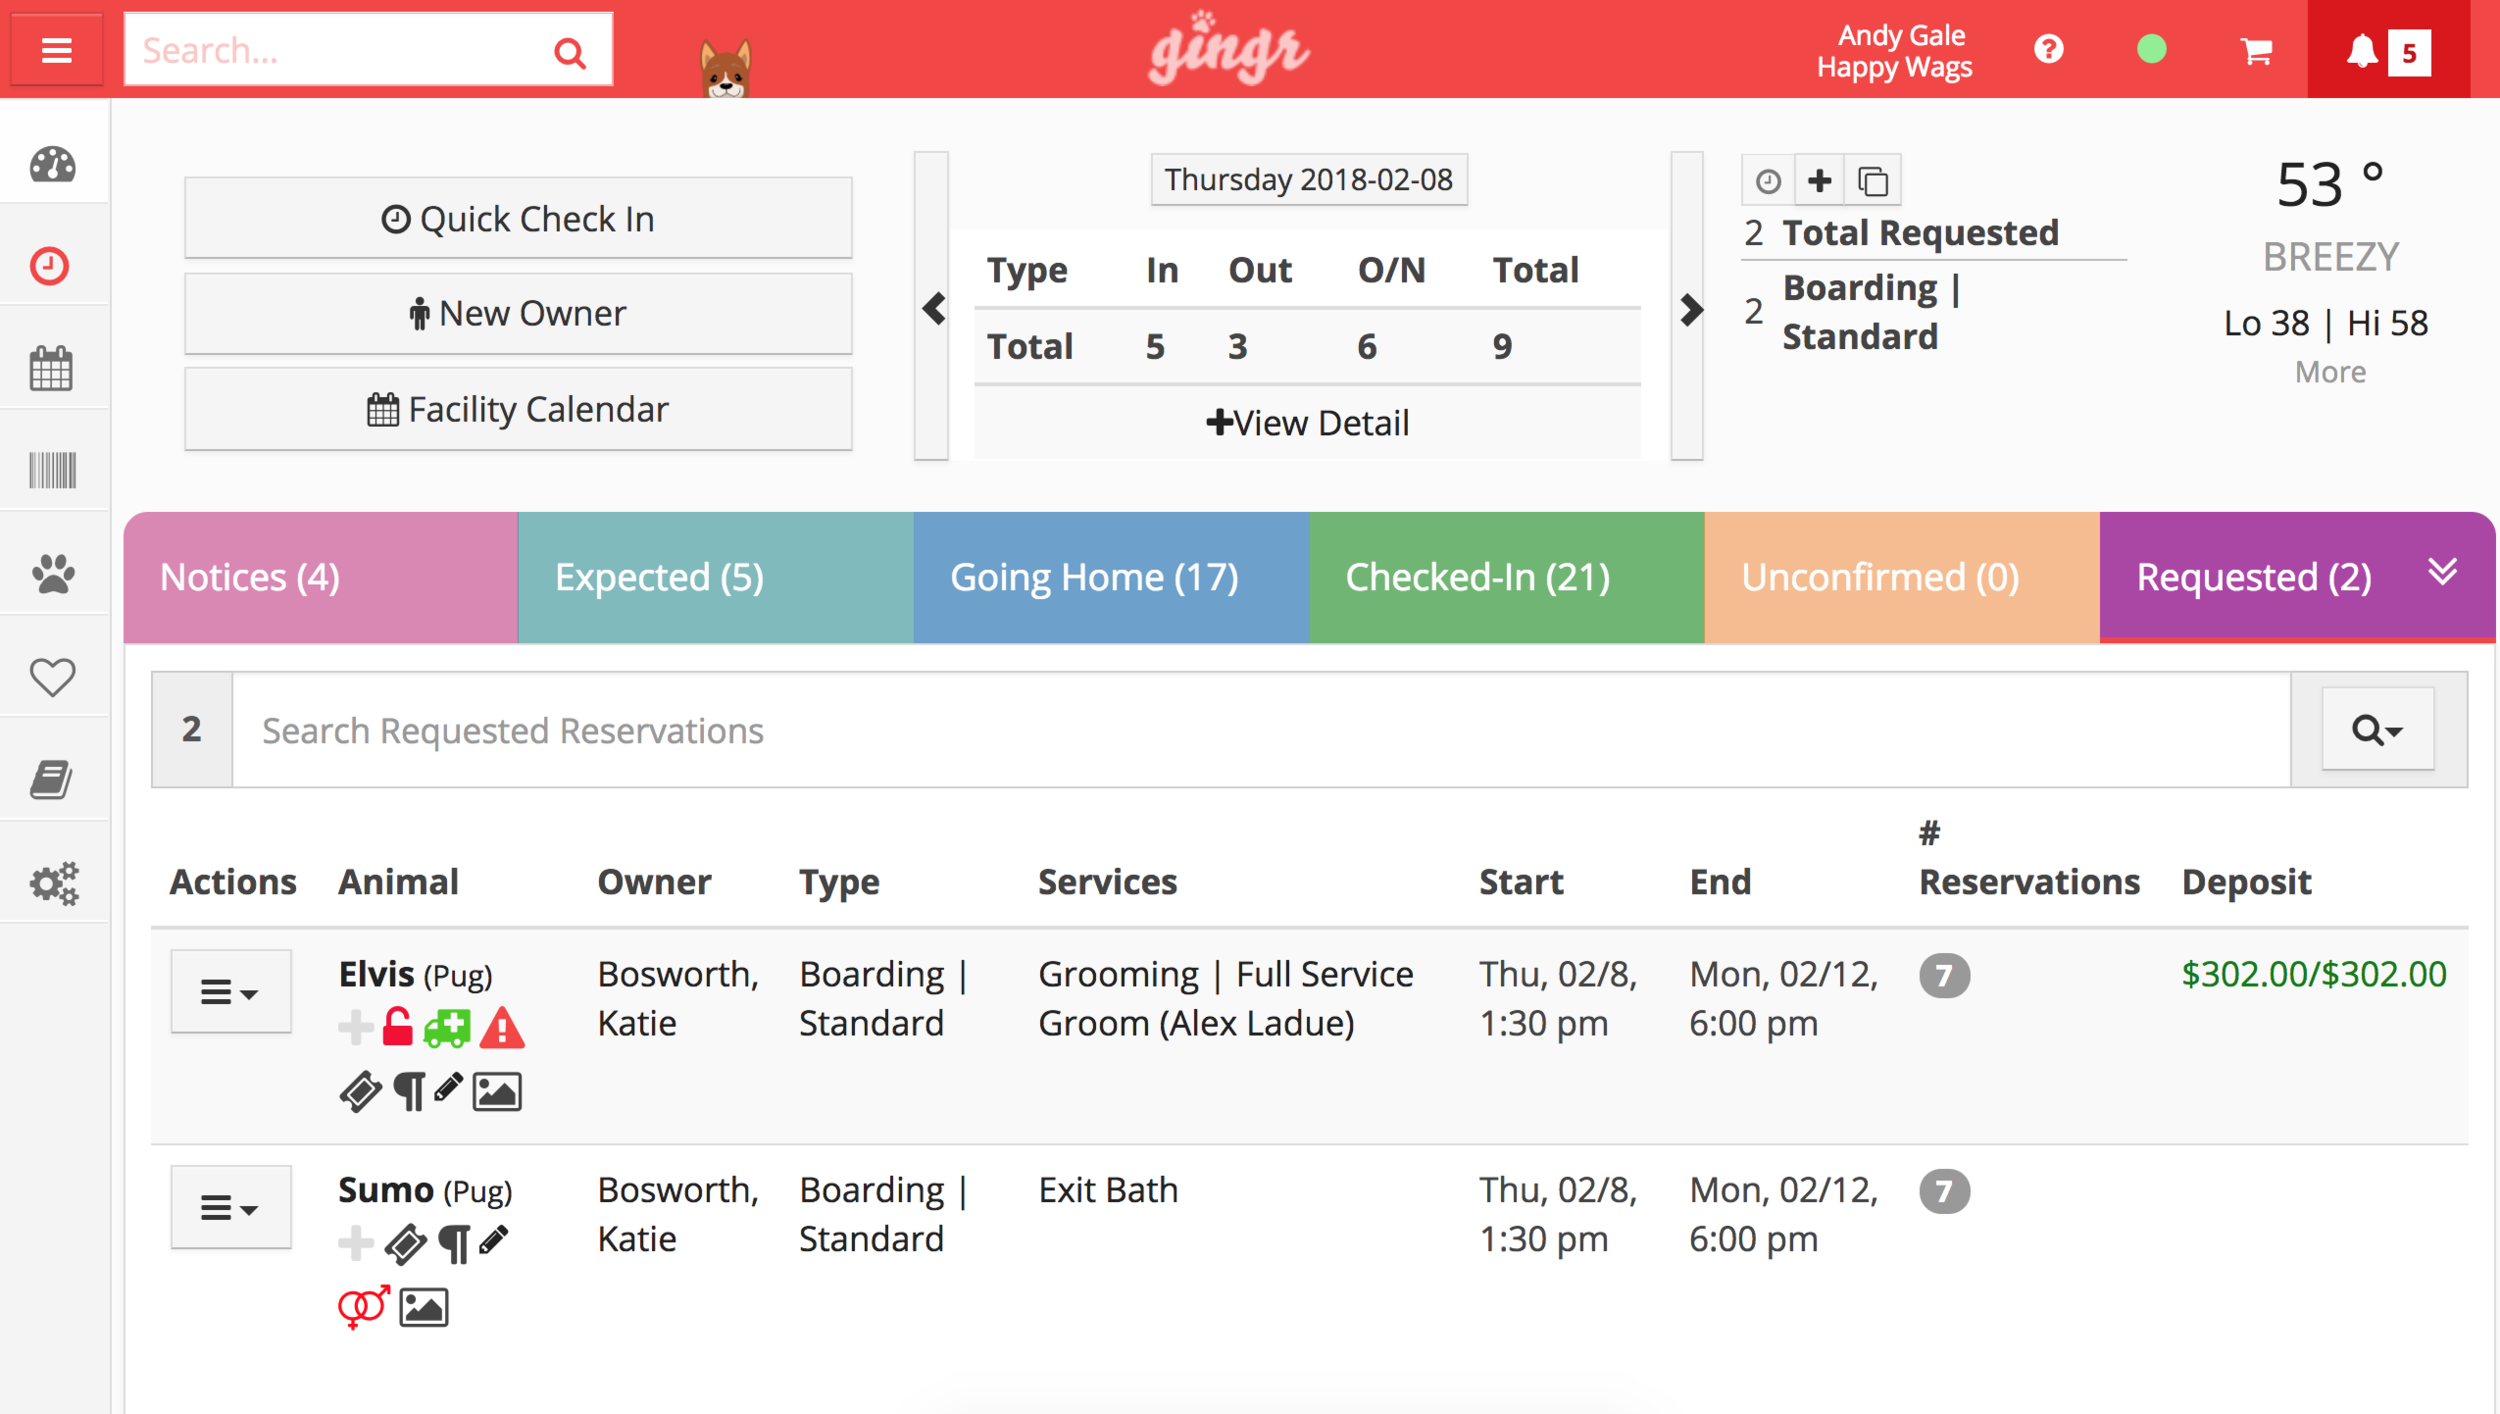The width and height of the screenshot is (2500, 1414).
Task: Click the red warning triangle for Elvis
Action: pos(502,1028)
